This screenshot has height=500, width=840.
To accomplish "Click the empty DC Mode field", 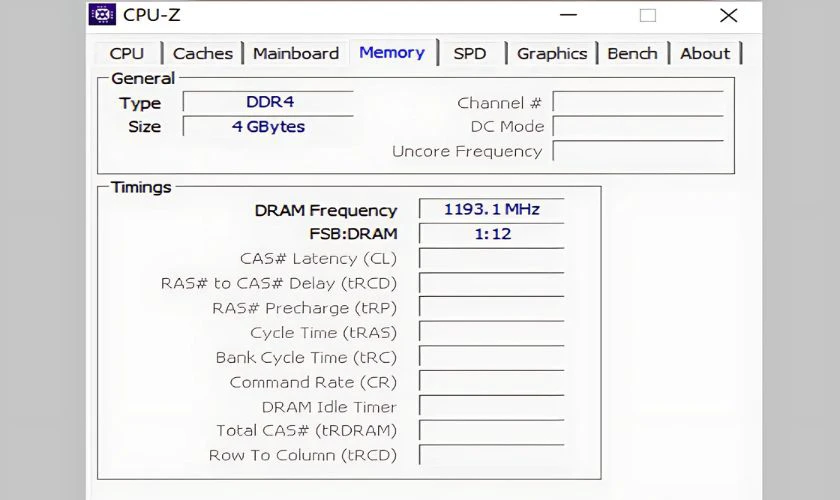I will 638,126.
